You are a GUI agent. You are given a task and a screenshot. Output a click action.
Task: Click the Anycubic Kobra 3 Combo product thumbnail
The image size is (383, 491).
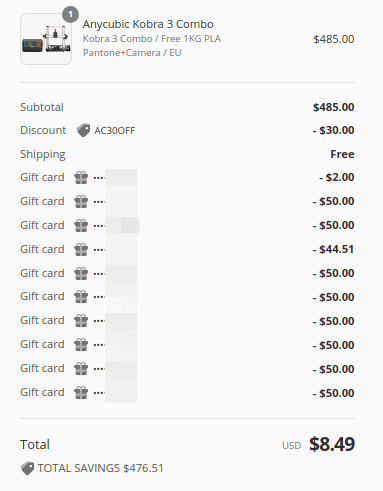coord(46,39)
